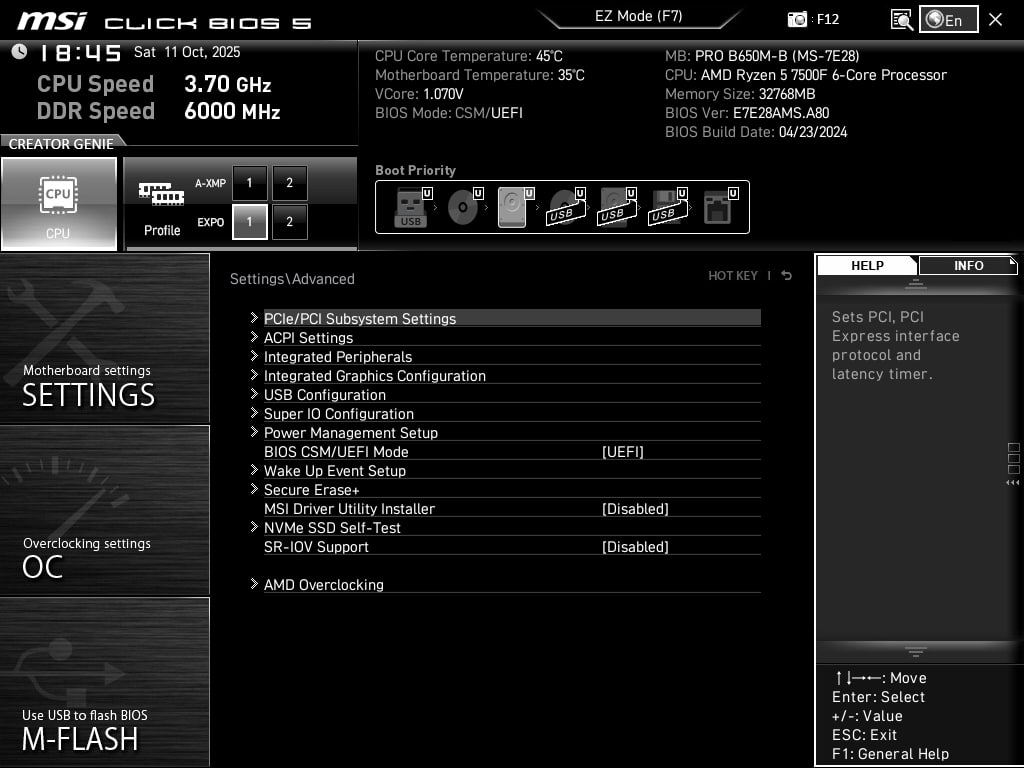This screenshot has height=768, width=1024.
Task: Change the BIOS CSM/UEFI Mode value
Action: [622, 452]
